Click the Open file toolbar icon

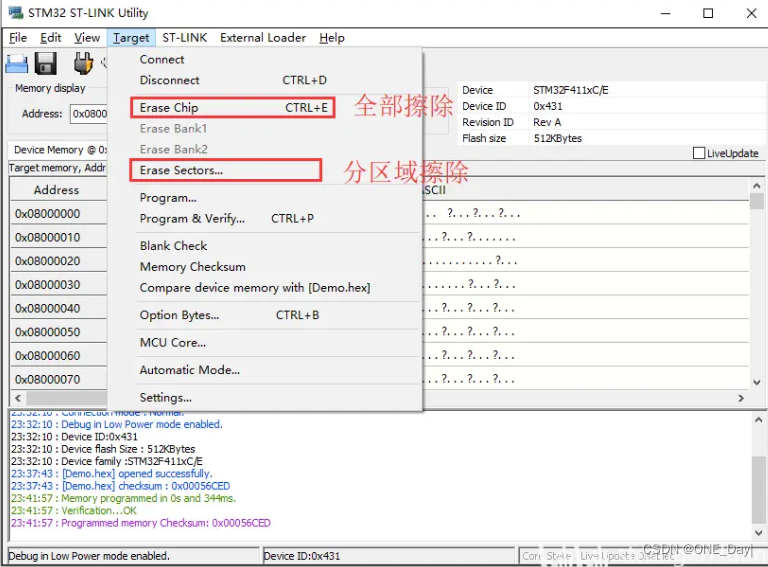click(17, 64)
